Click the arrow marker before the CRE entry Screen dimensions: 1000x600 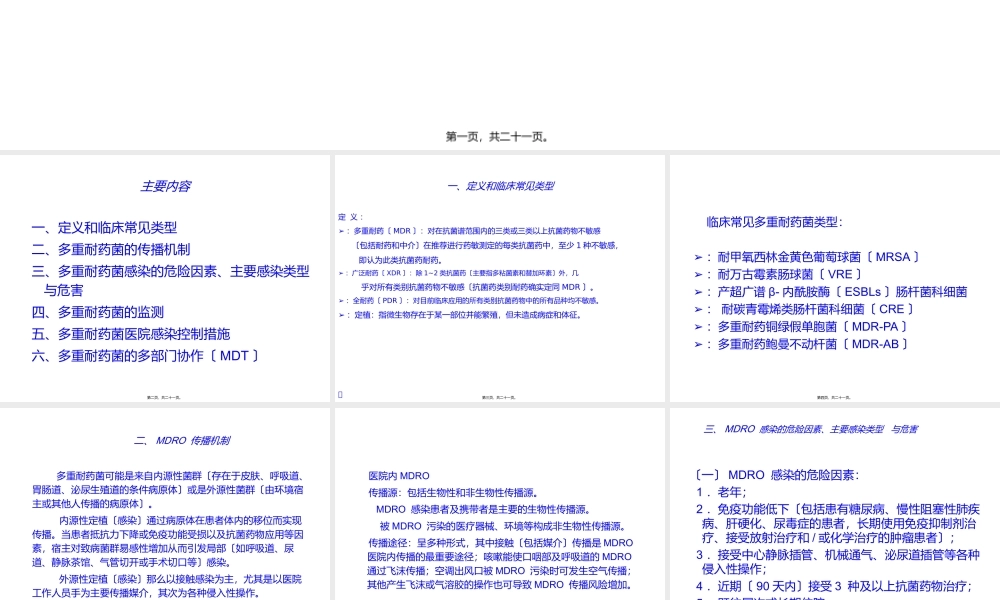point(698,309)
